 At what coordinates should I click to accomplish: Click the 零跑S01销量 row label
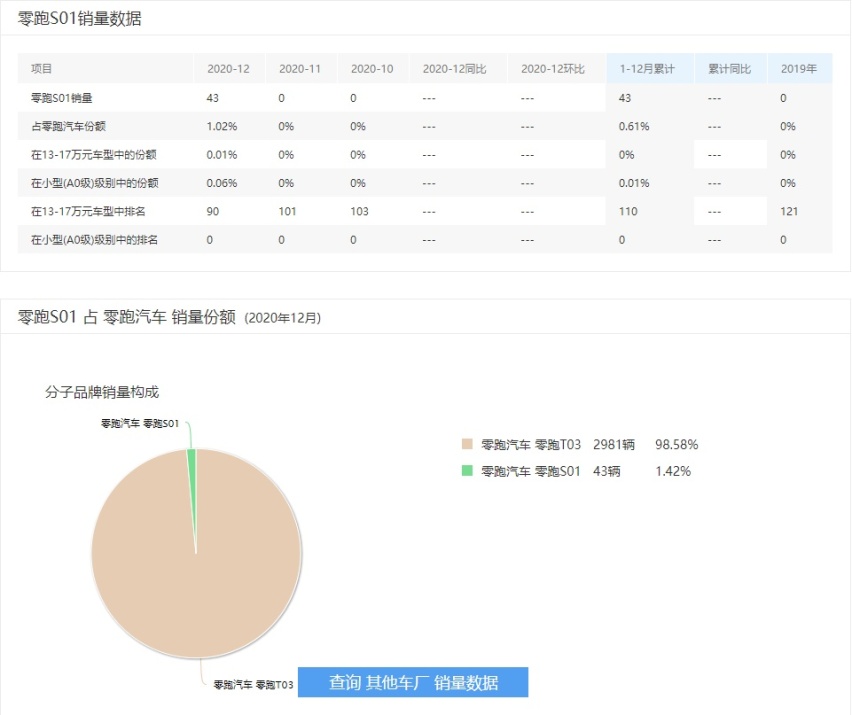[x=61, y=98]
